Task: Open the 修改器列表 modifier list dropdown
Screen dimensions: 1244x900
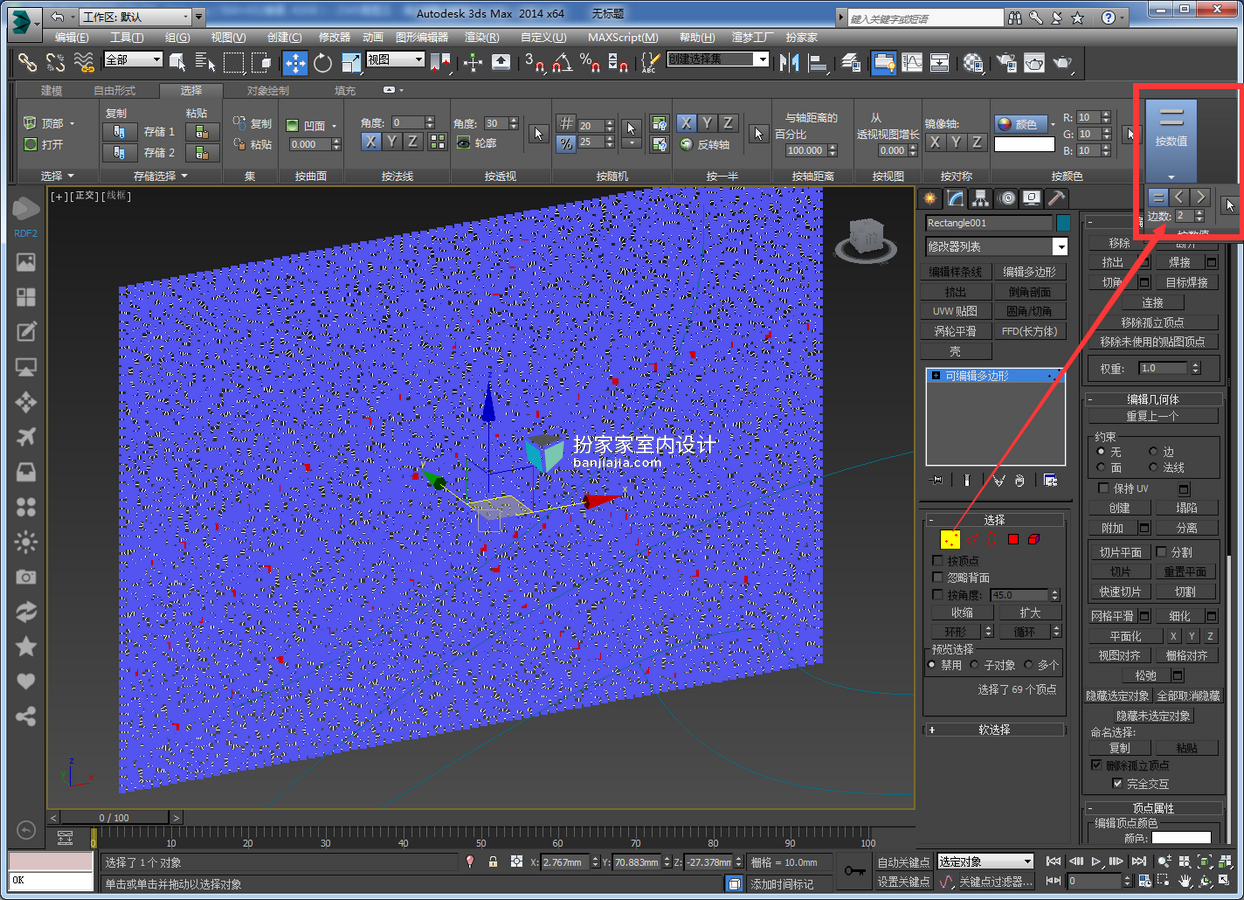Action: [x=996, y=246]
